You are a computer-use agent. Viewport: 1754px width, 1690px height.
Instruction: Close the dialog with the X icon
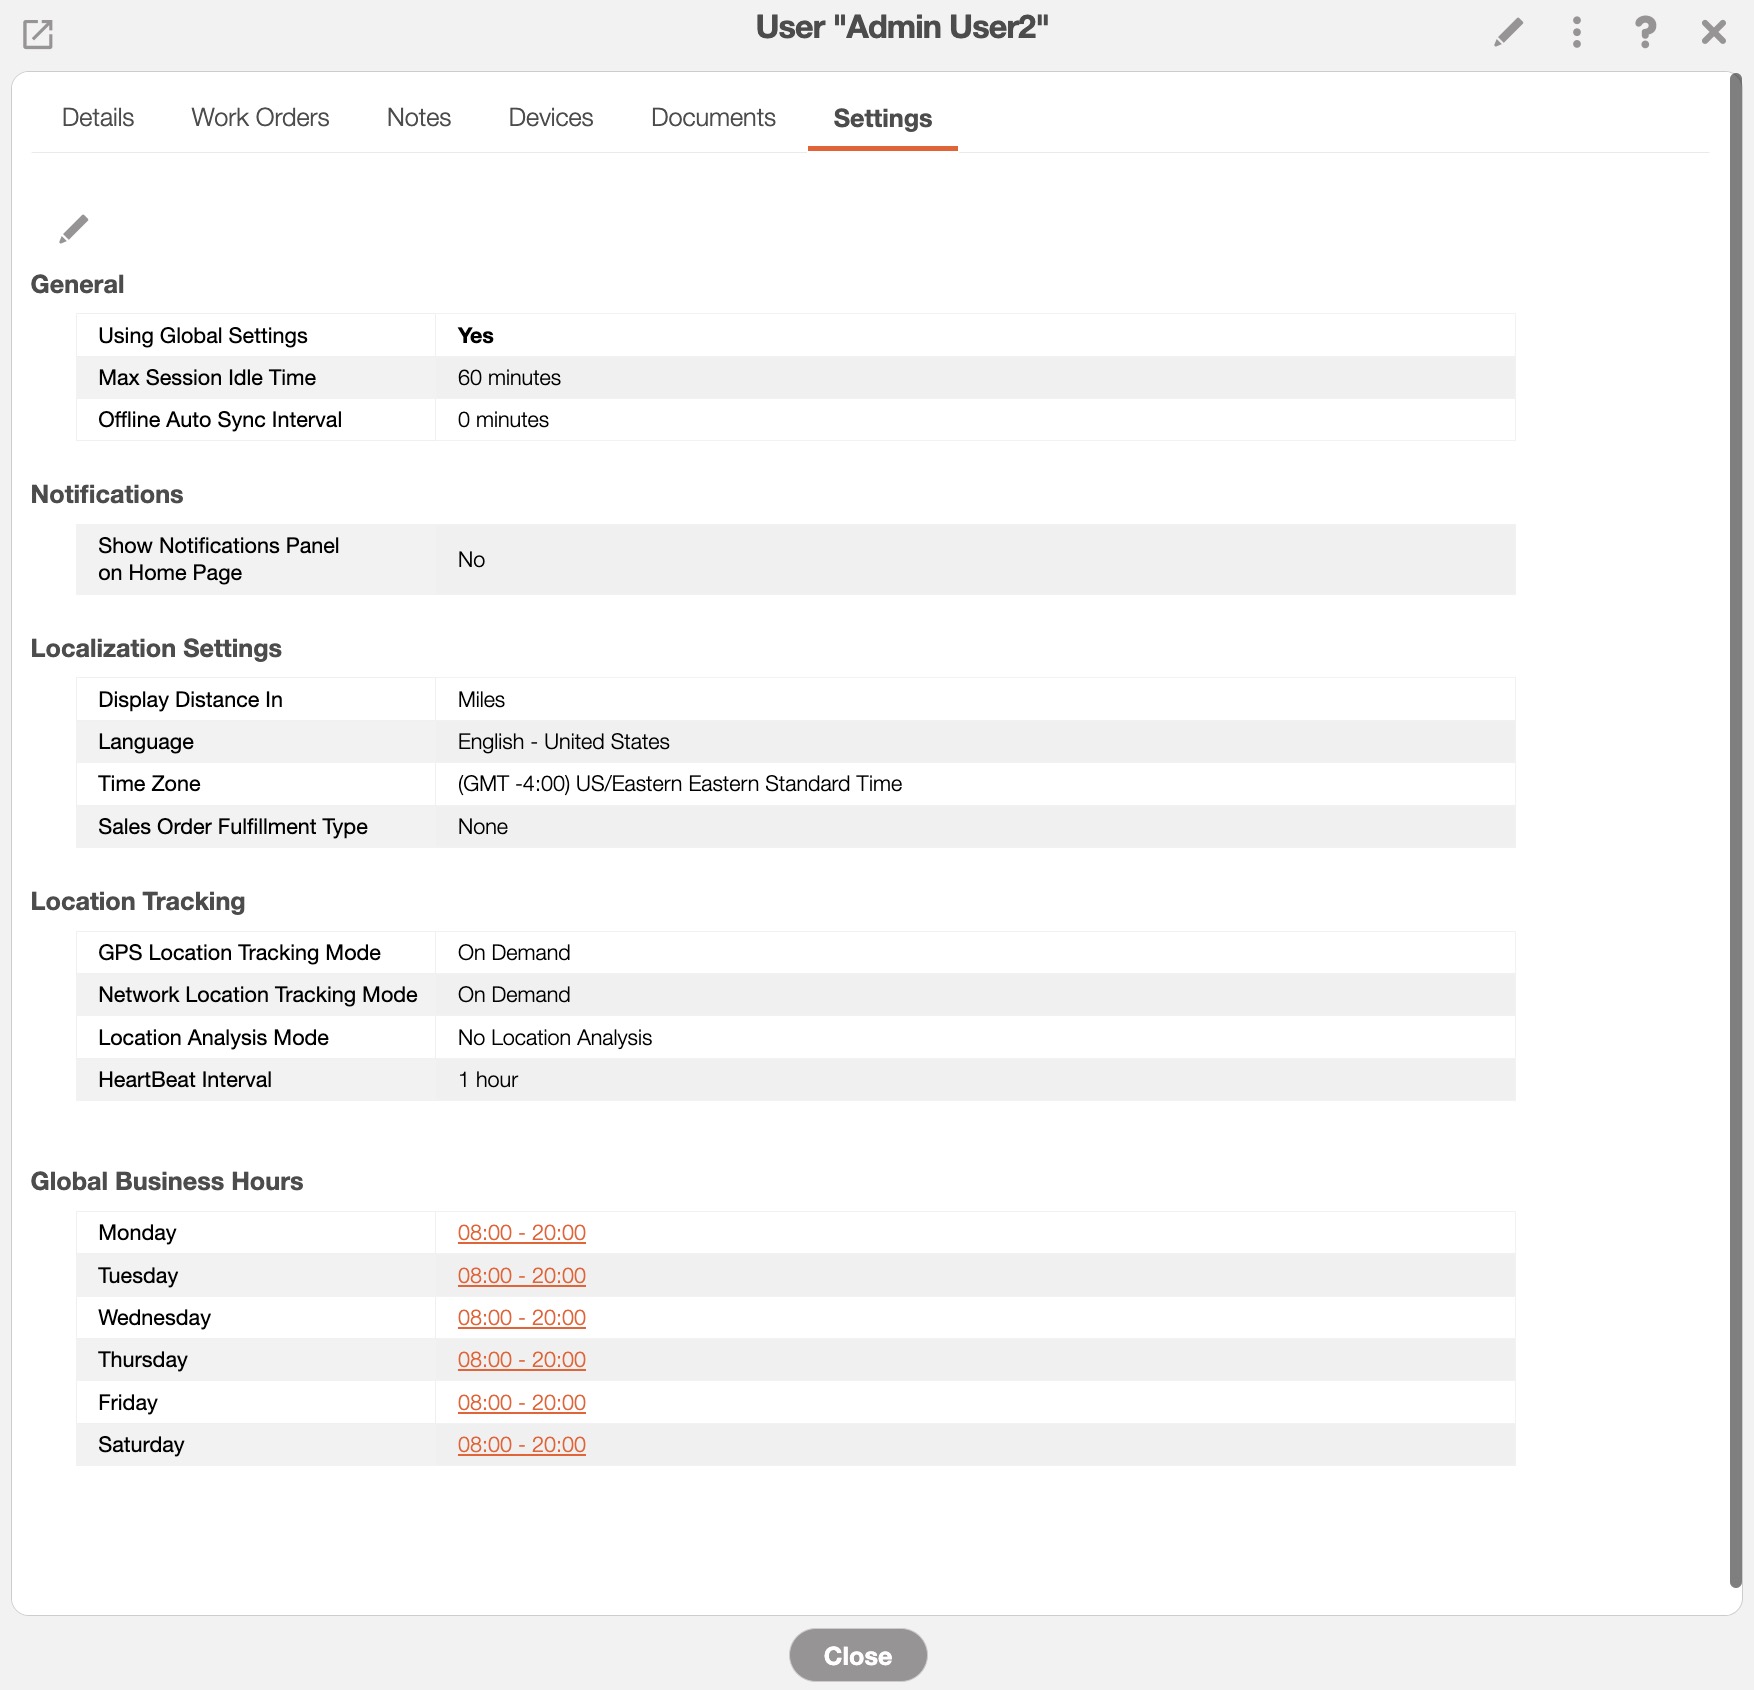click(1713, 33)
